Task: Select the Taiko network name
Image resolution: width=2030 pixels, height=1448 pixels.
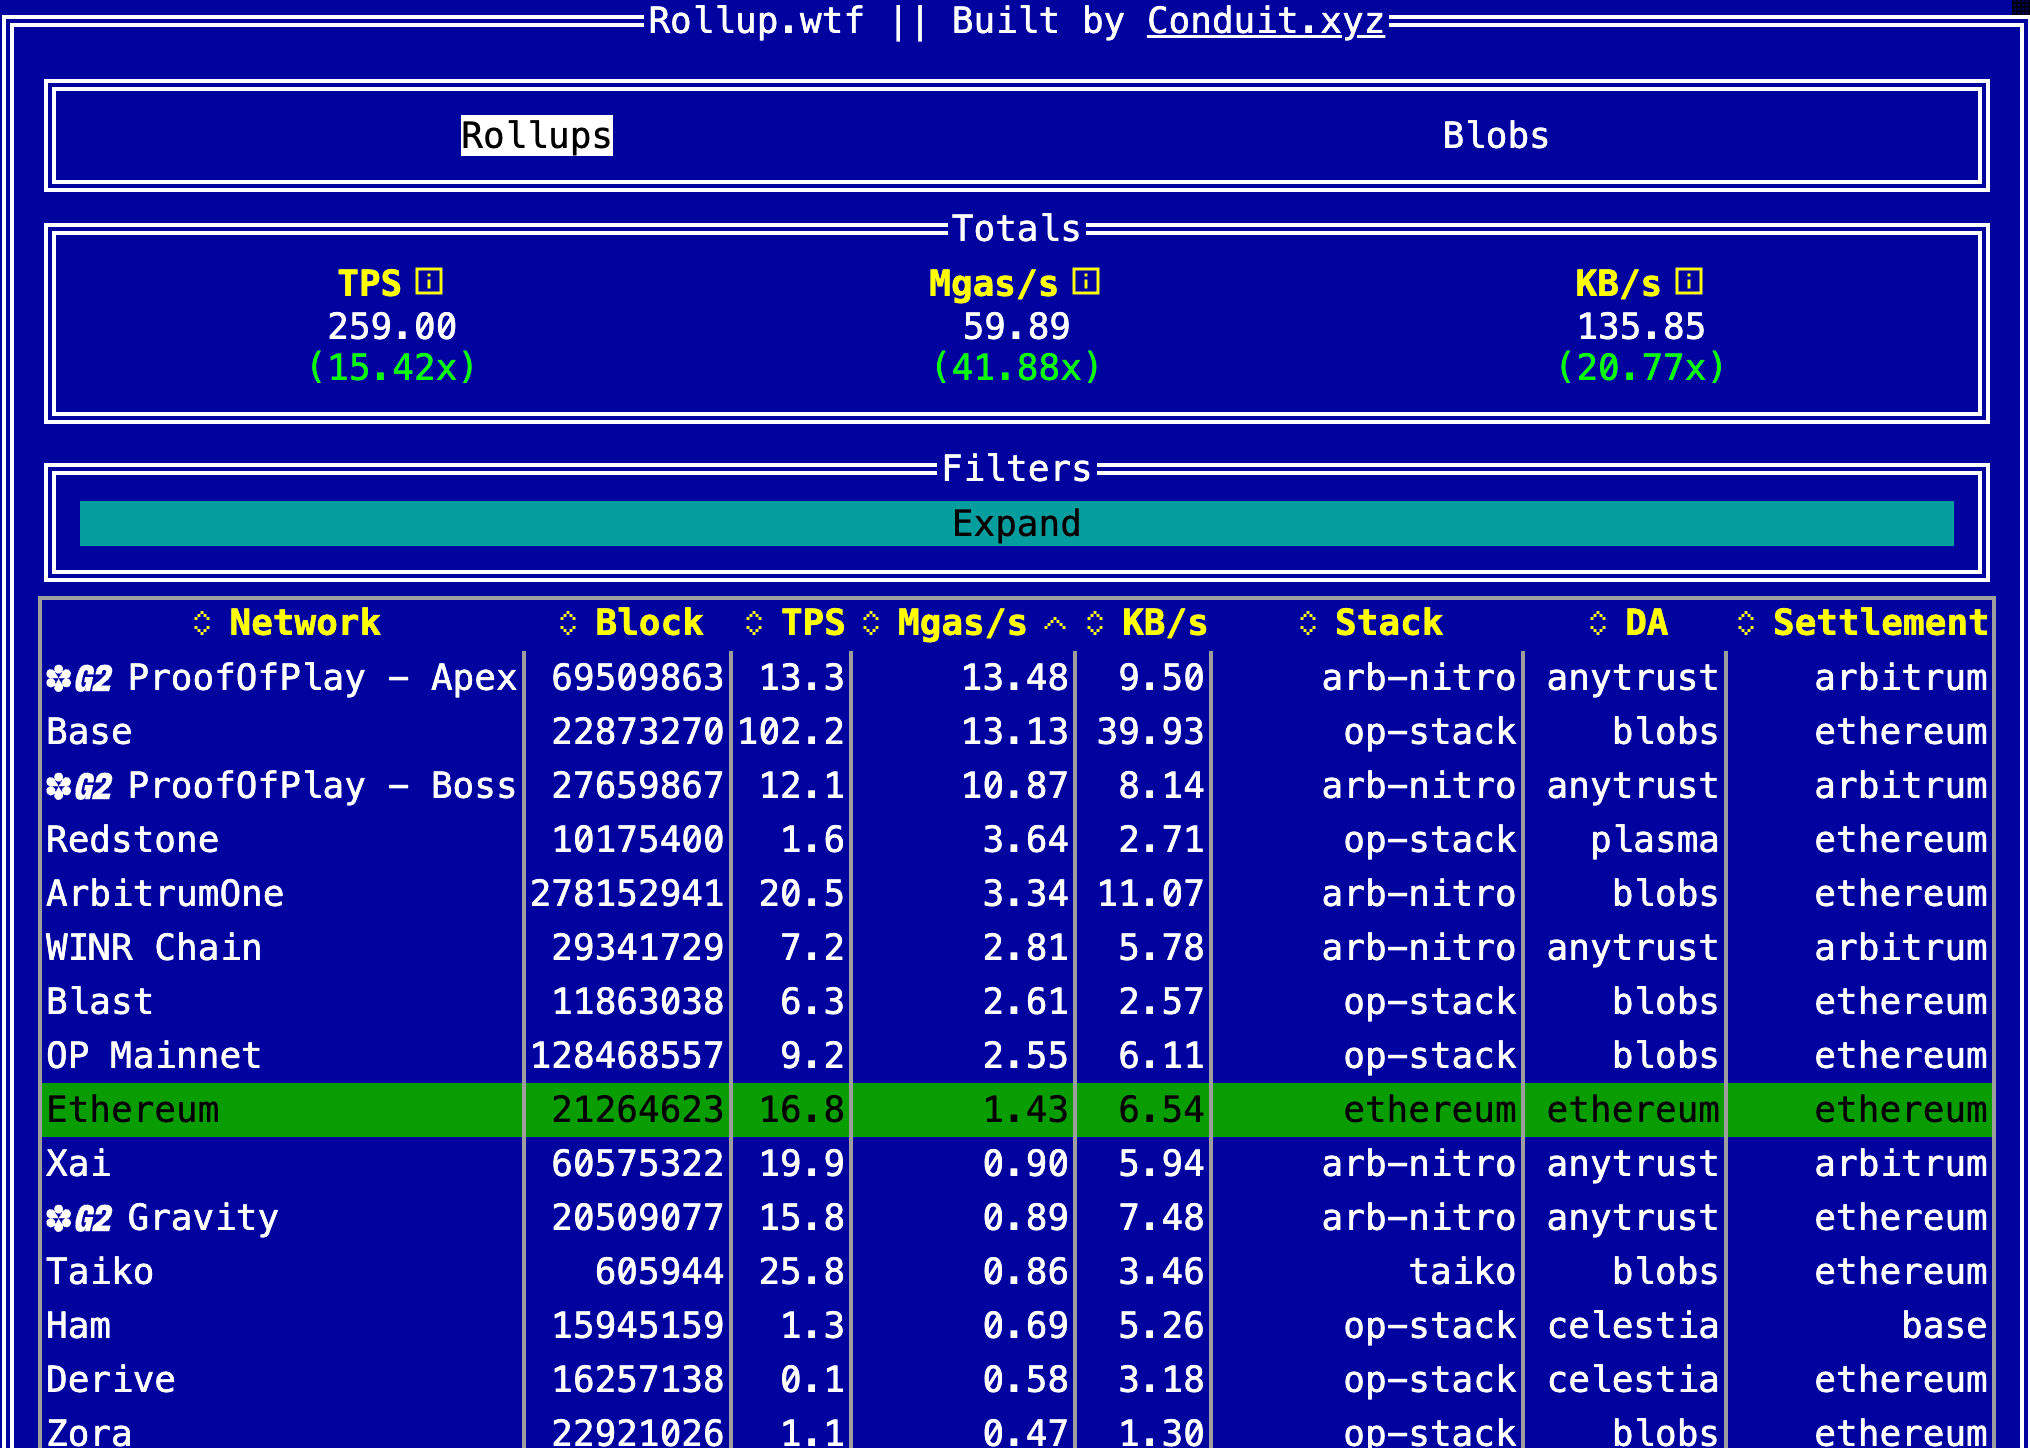Action: pos(99,1272)
